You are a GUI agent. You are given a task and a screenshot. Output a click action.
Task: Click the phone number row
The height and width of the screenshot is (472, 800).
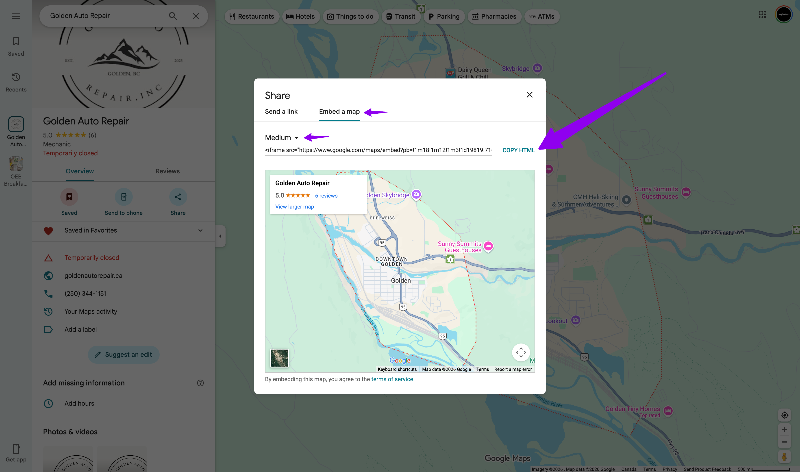pyautogui.click(x=123, y=293)
